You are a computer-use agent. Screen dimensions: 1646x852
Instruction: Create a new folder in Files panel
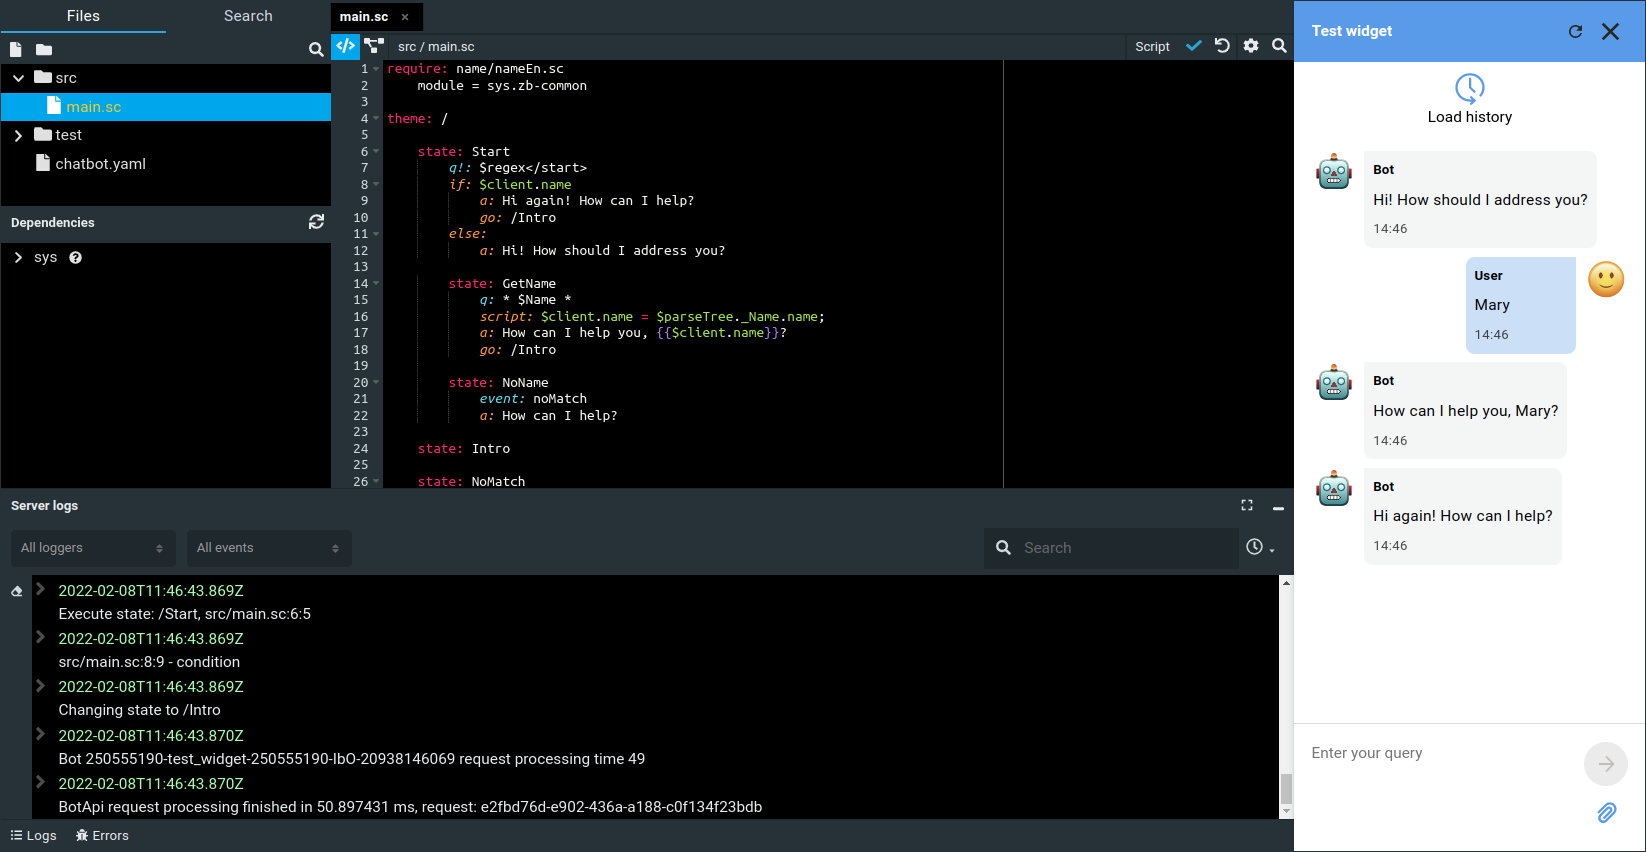[x=44, y=49]
